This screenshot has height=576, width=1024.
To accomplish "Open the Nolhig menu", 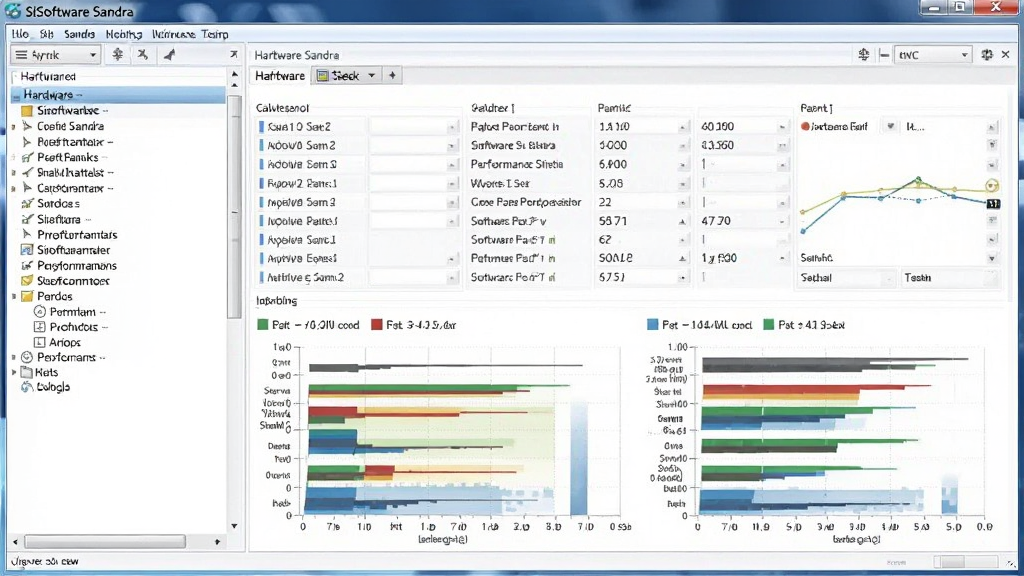I will point(124,34).
